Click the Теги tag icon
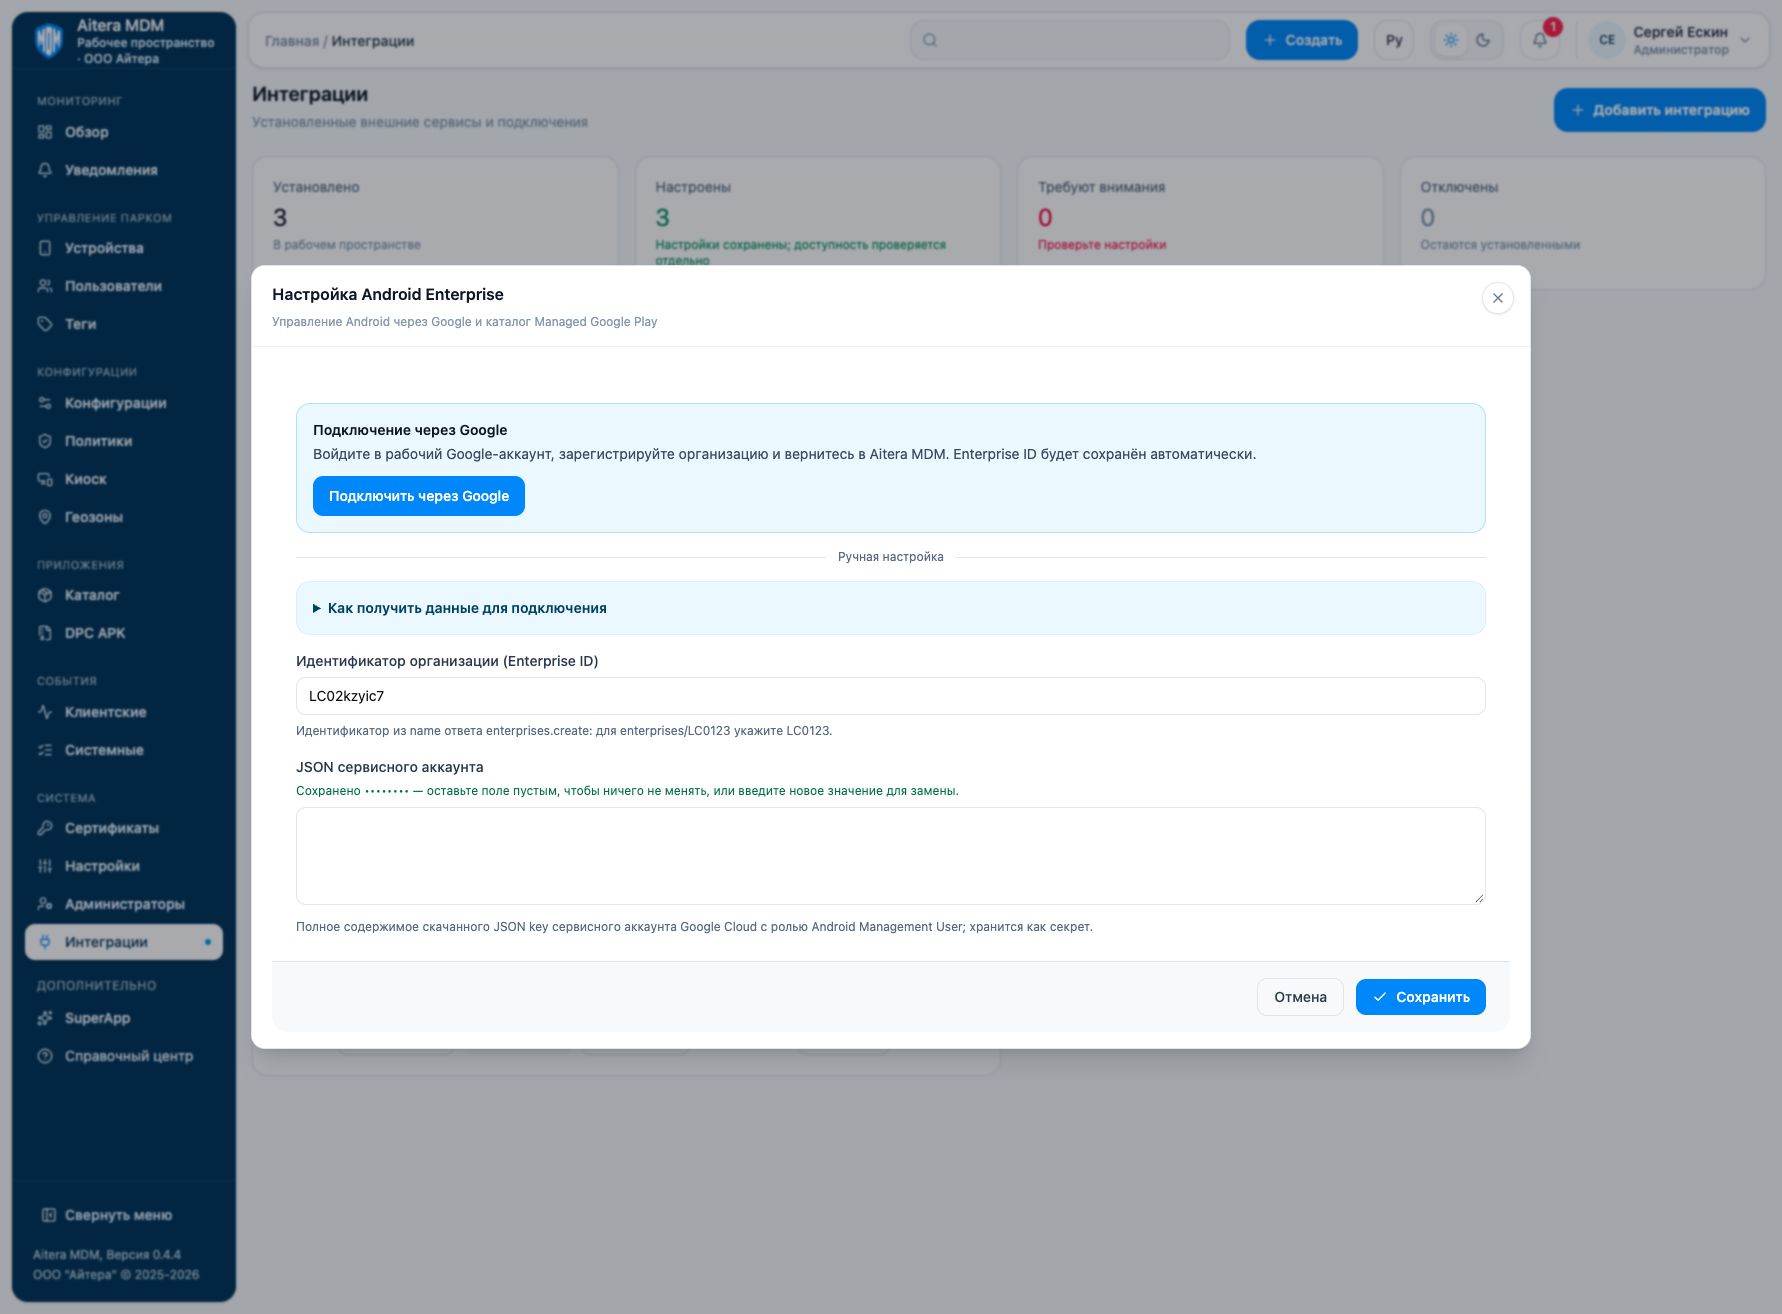Viewport: 1782px width, 1314px height. pos(45,324)
